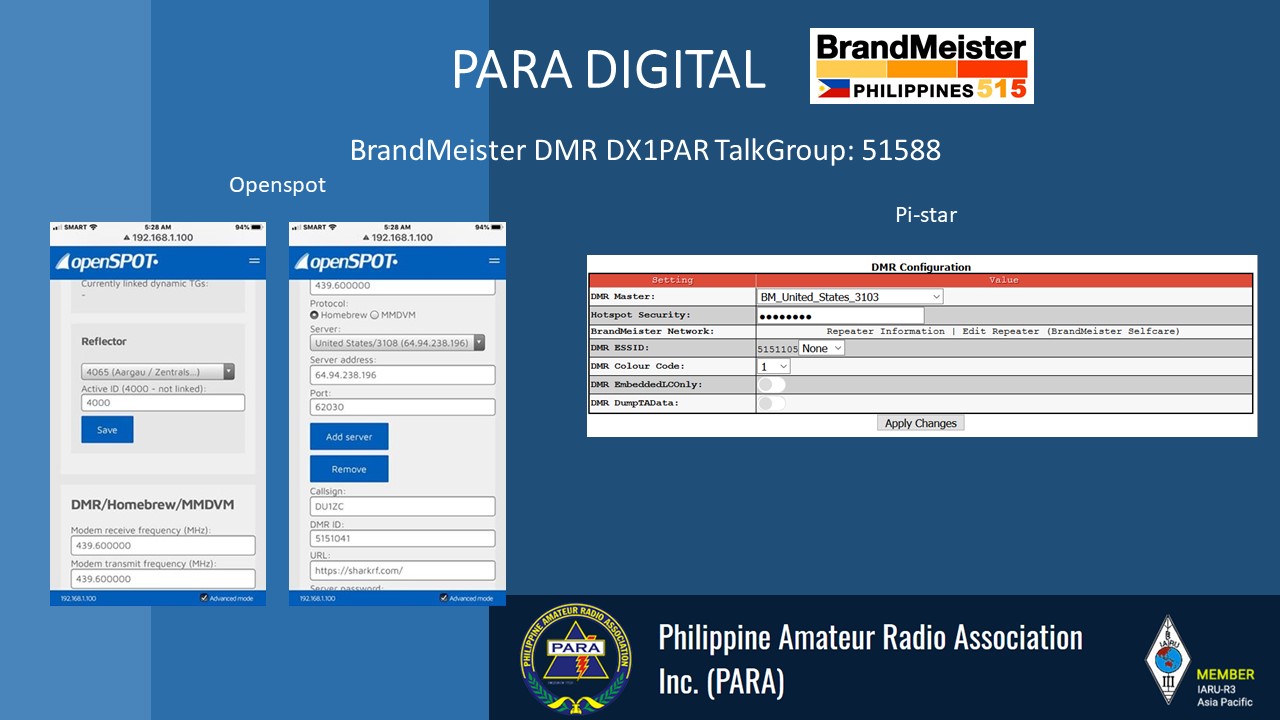Screen dimensions: 1280x720
Task: Click Add server button
Action: click(x=349, y=437)
